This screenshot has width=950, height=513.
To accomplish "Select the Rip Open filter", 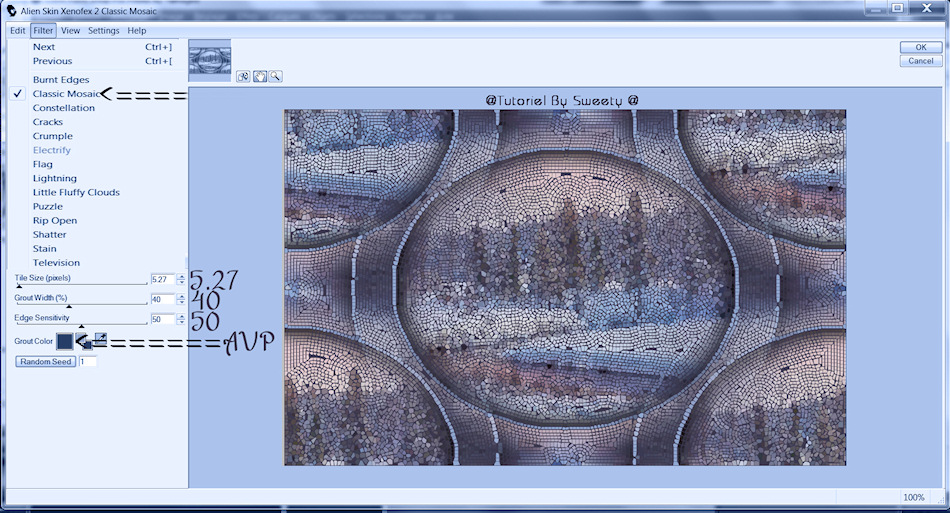I will [97, 220].
